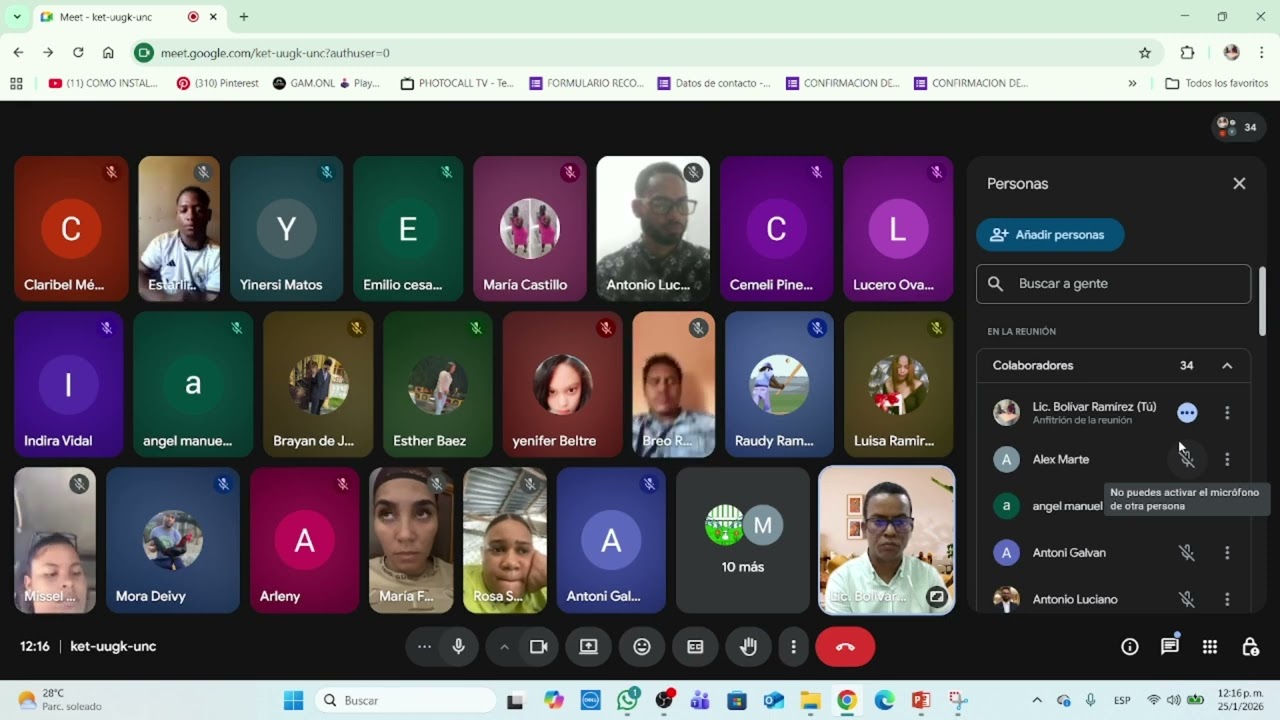Click the muted mic icon beside Antonio Luciano
1280x720 pixels.
[1187, 600]
